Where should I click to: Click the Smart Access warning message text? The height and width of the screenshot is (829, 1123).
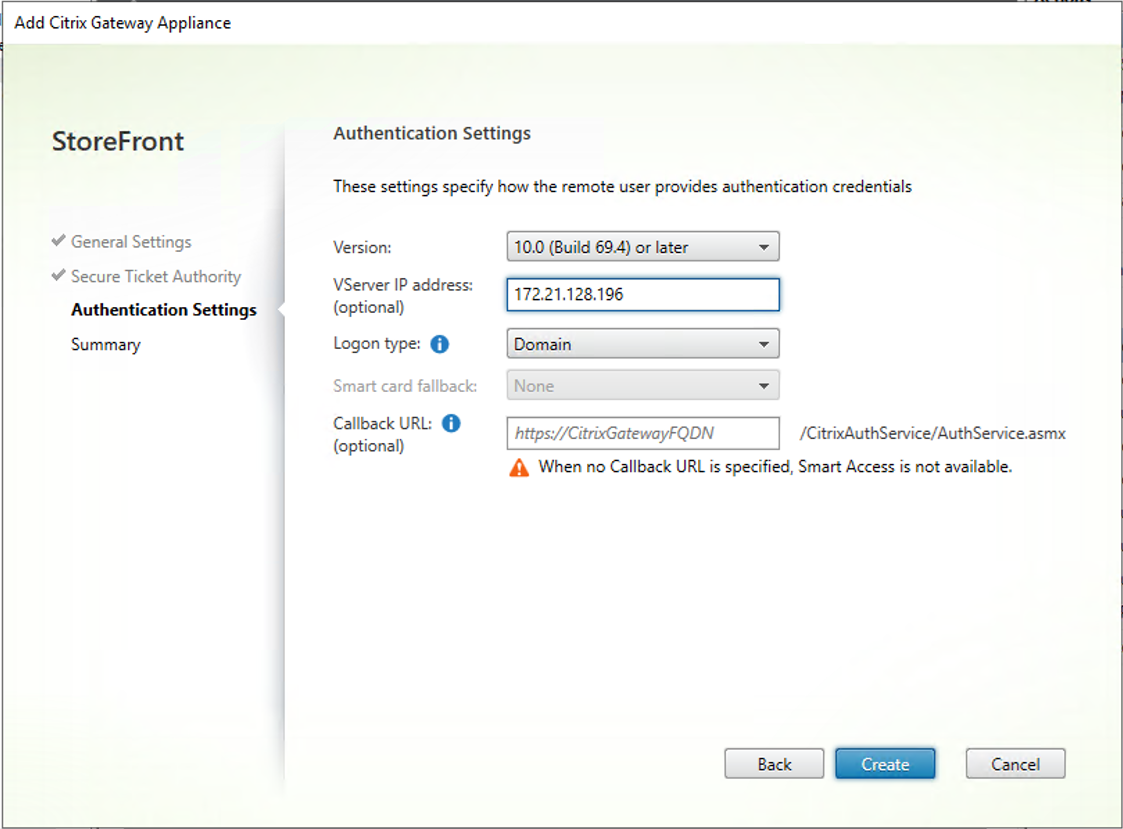point(776,467)
